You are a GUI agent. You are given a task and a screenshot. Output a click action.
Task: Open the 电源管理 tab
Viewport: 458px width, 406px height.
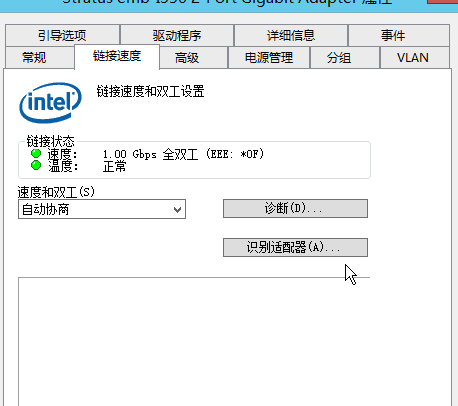click(x=269, y=58)
